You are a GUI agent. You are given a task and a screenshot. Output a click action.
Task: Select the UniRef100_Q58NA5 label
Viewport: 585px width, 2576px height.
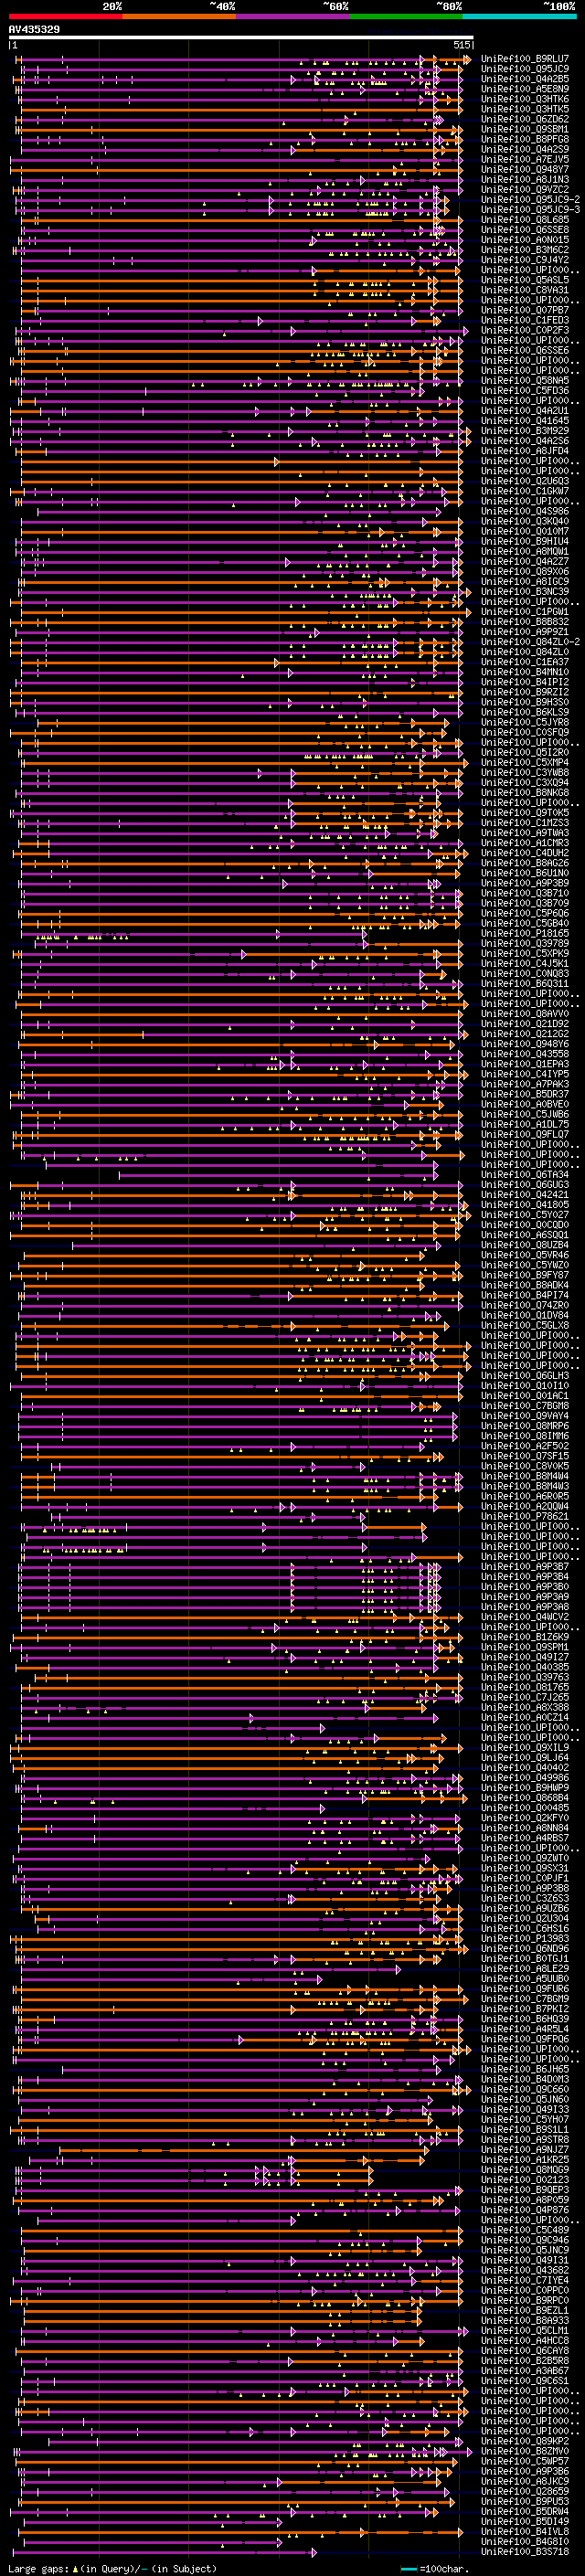(x=524, y=381)
